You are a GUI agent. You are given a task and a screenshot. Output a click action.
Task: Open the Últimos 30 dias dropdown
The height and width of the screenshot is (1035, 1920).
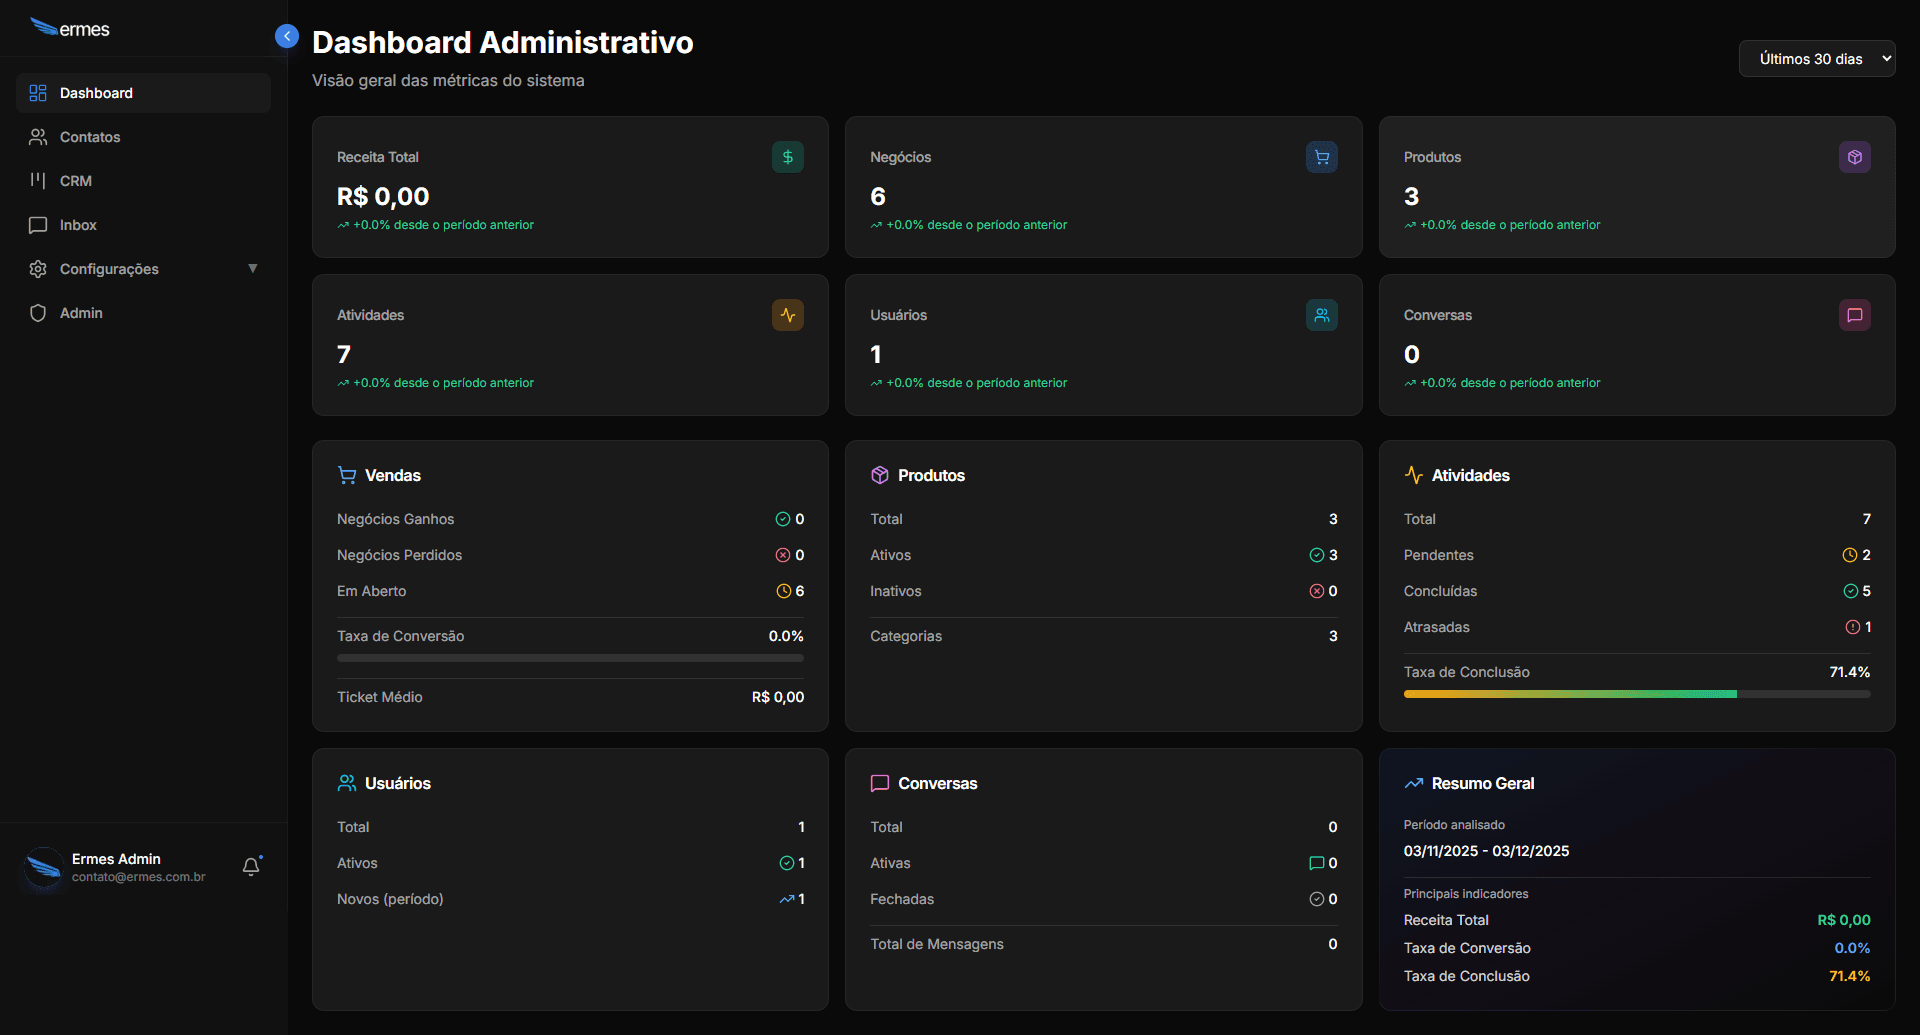1817,58
